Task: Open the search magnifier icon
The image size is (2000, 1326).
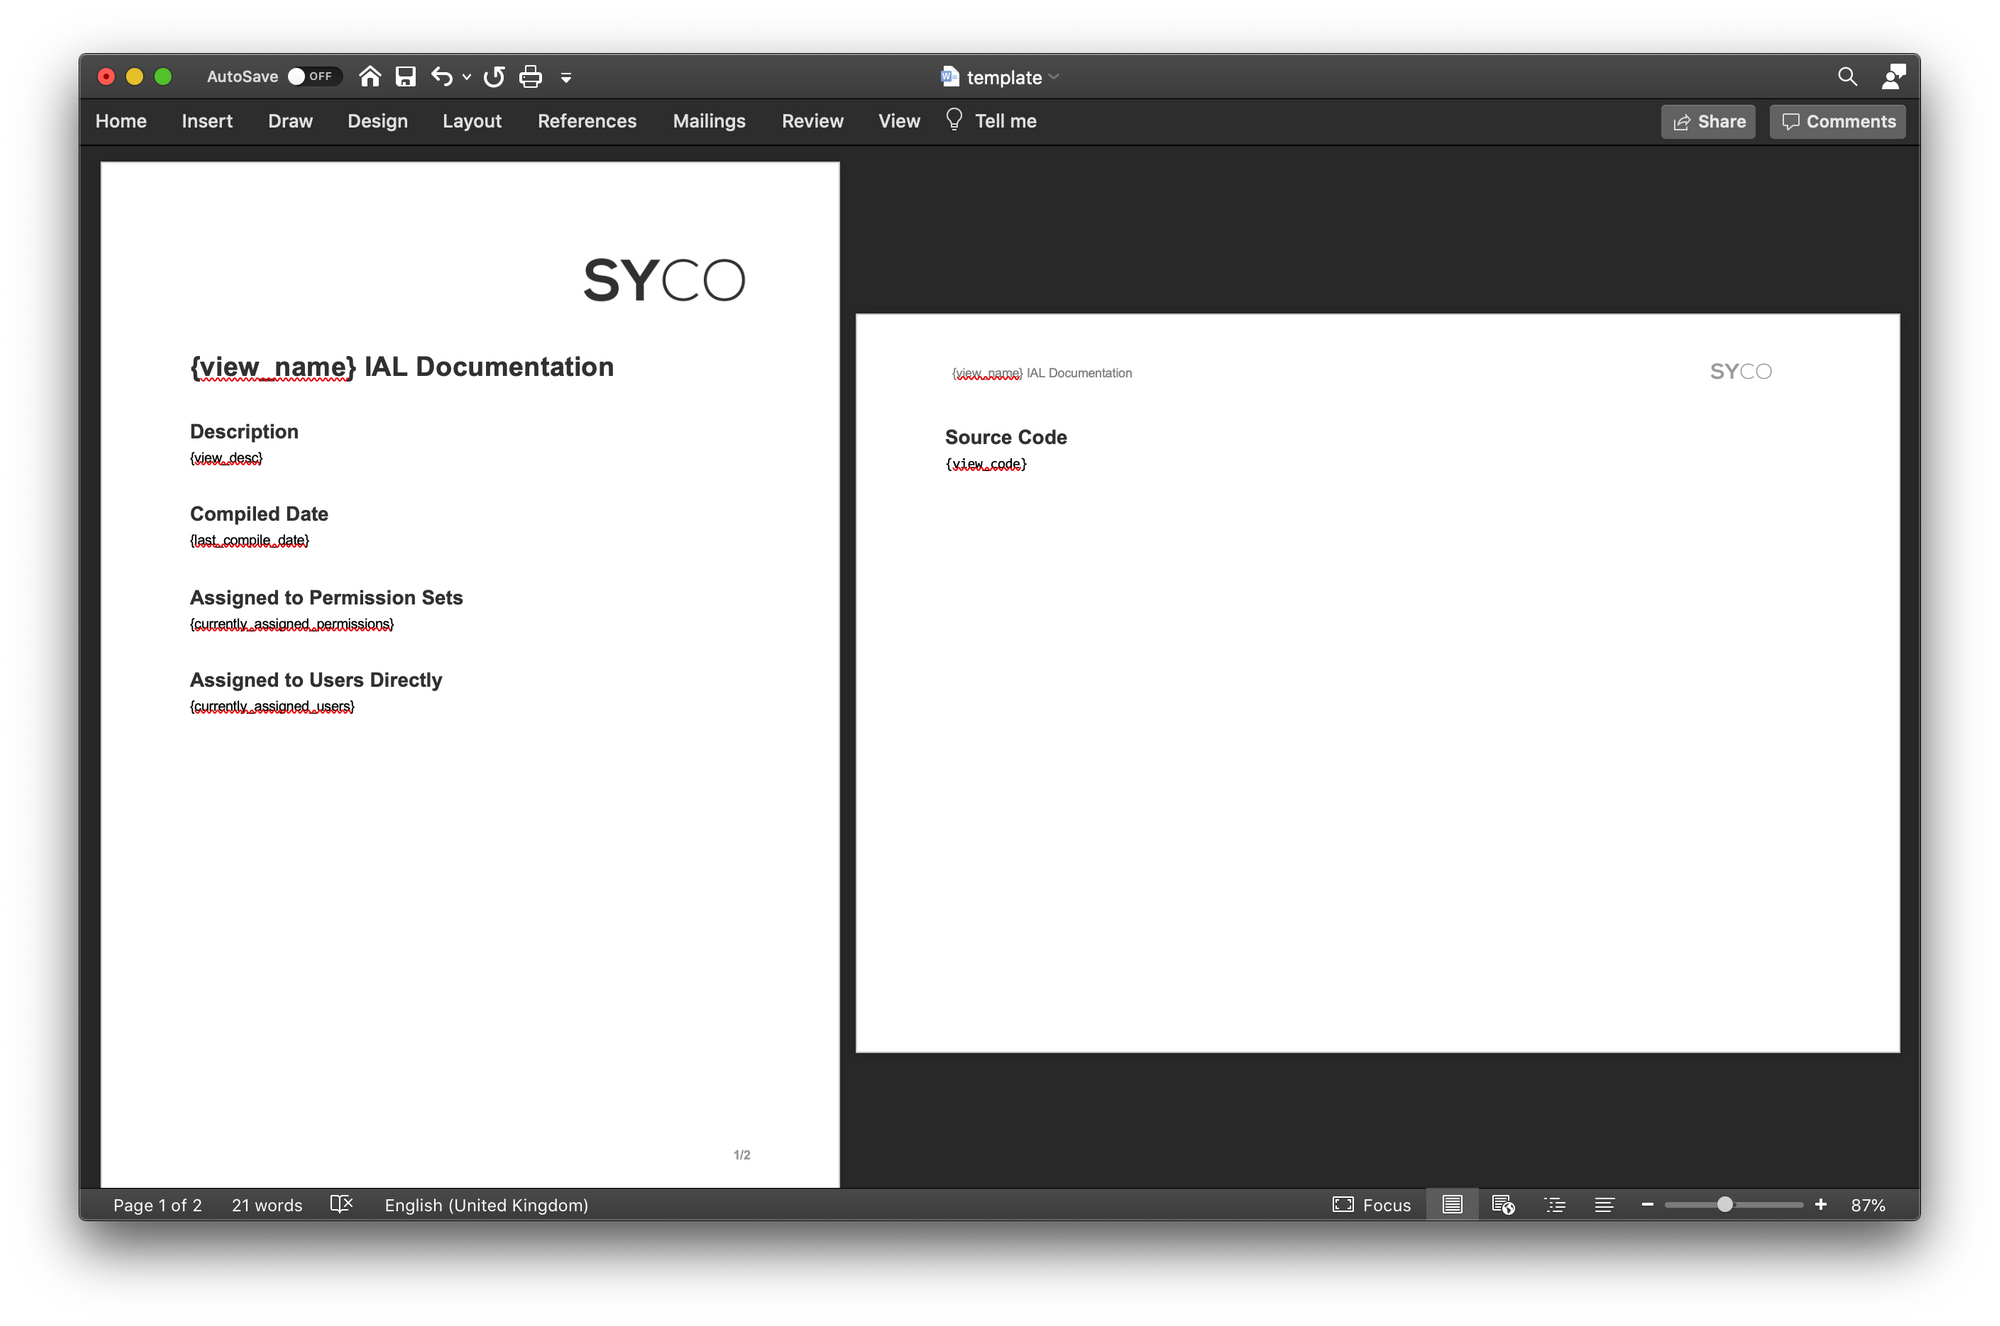Action: pyautogui.click(x=1847, y=77)
